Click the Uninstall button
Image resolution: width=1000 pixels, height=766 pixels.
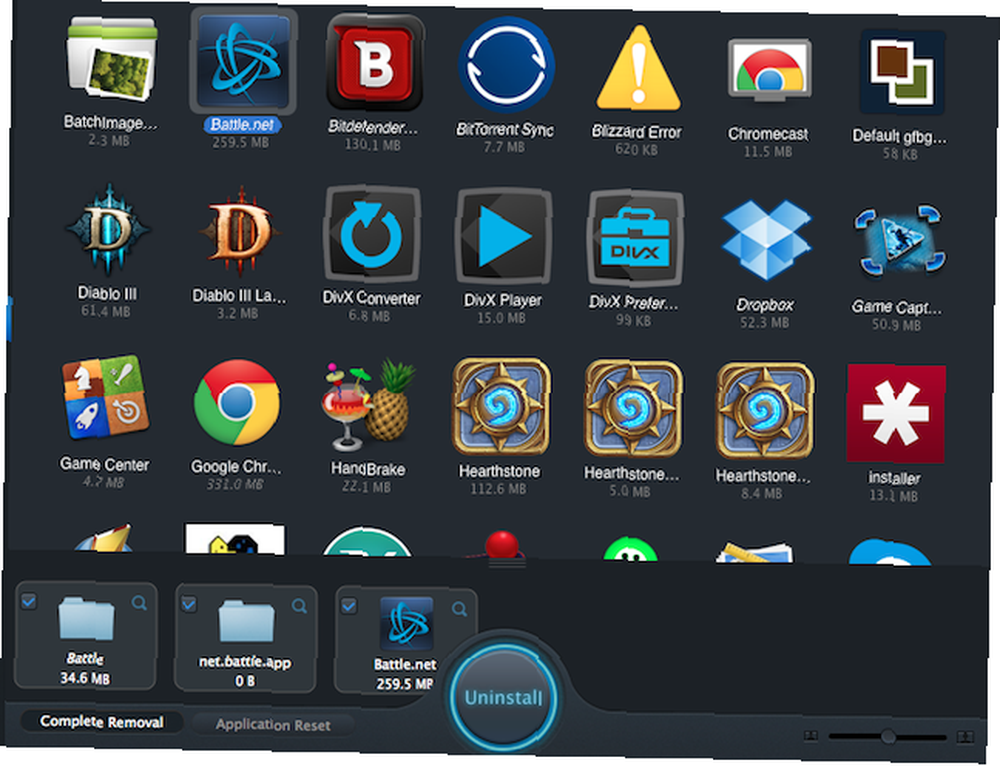pos(503,697)
